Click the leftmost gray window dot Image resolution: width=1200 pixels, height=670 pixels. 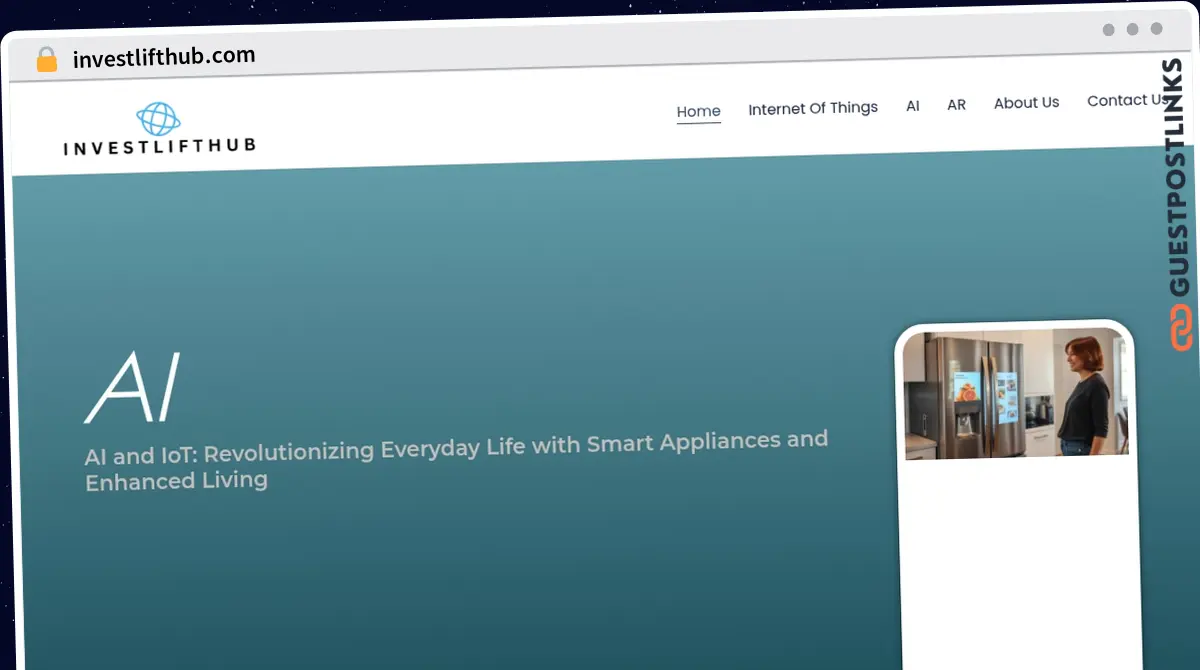(x=1109, y=29)
